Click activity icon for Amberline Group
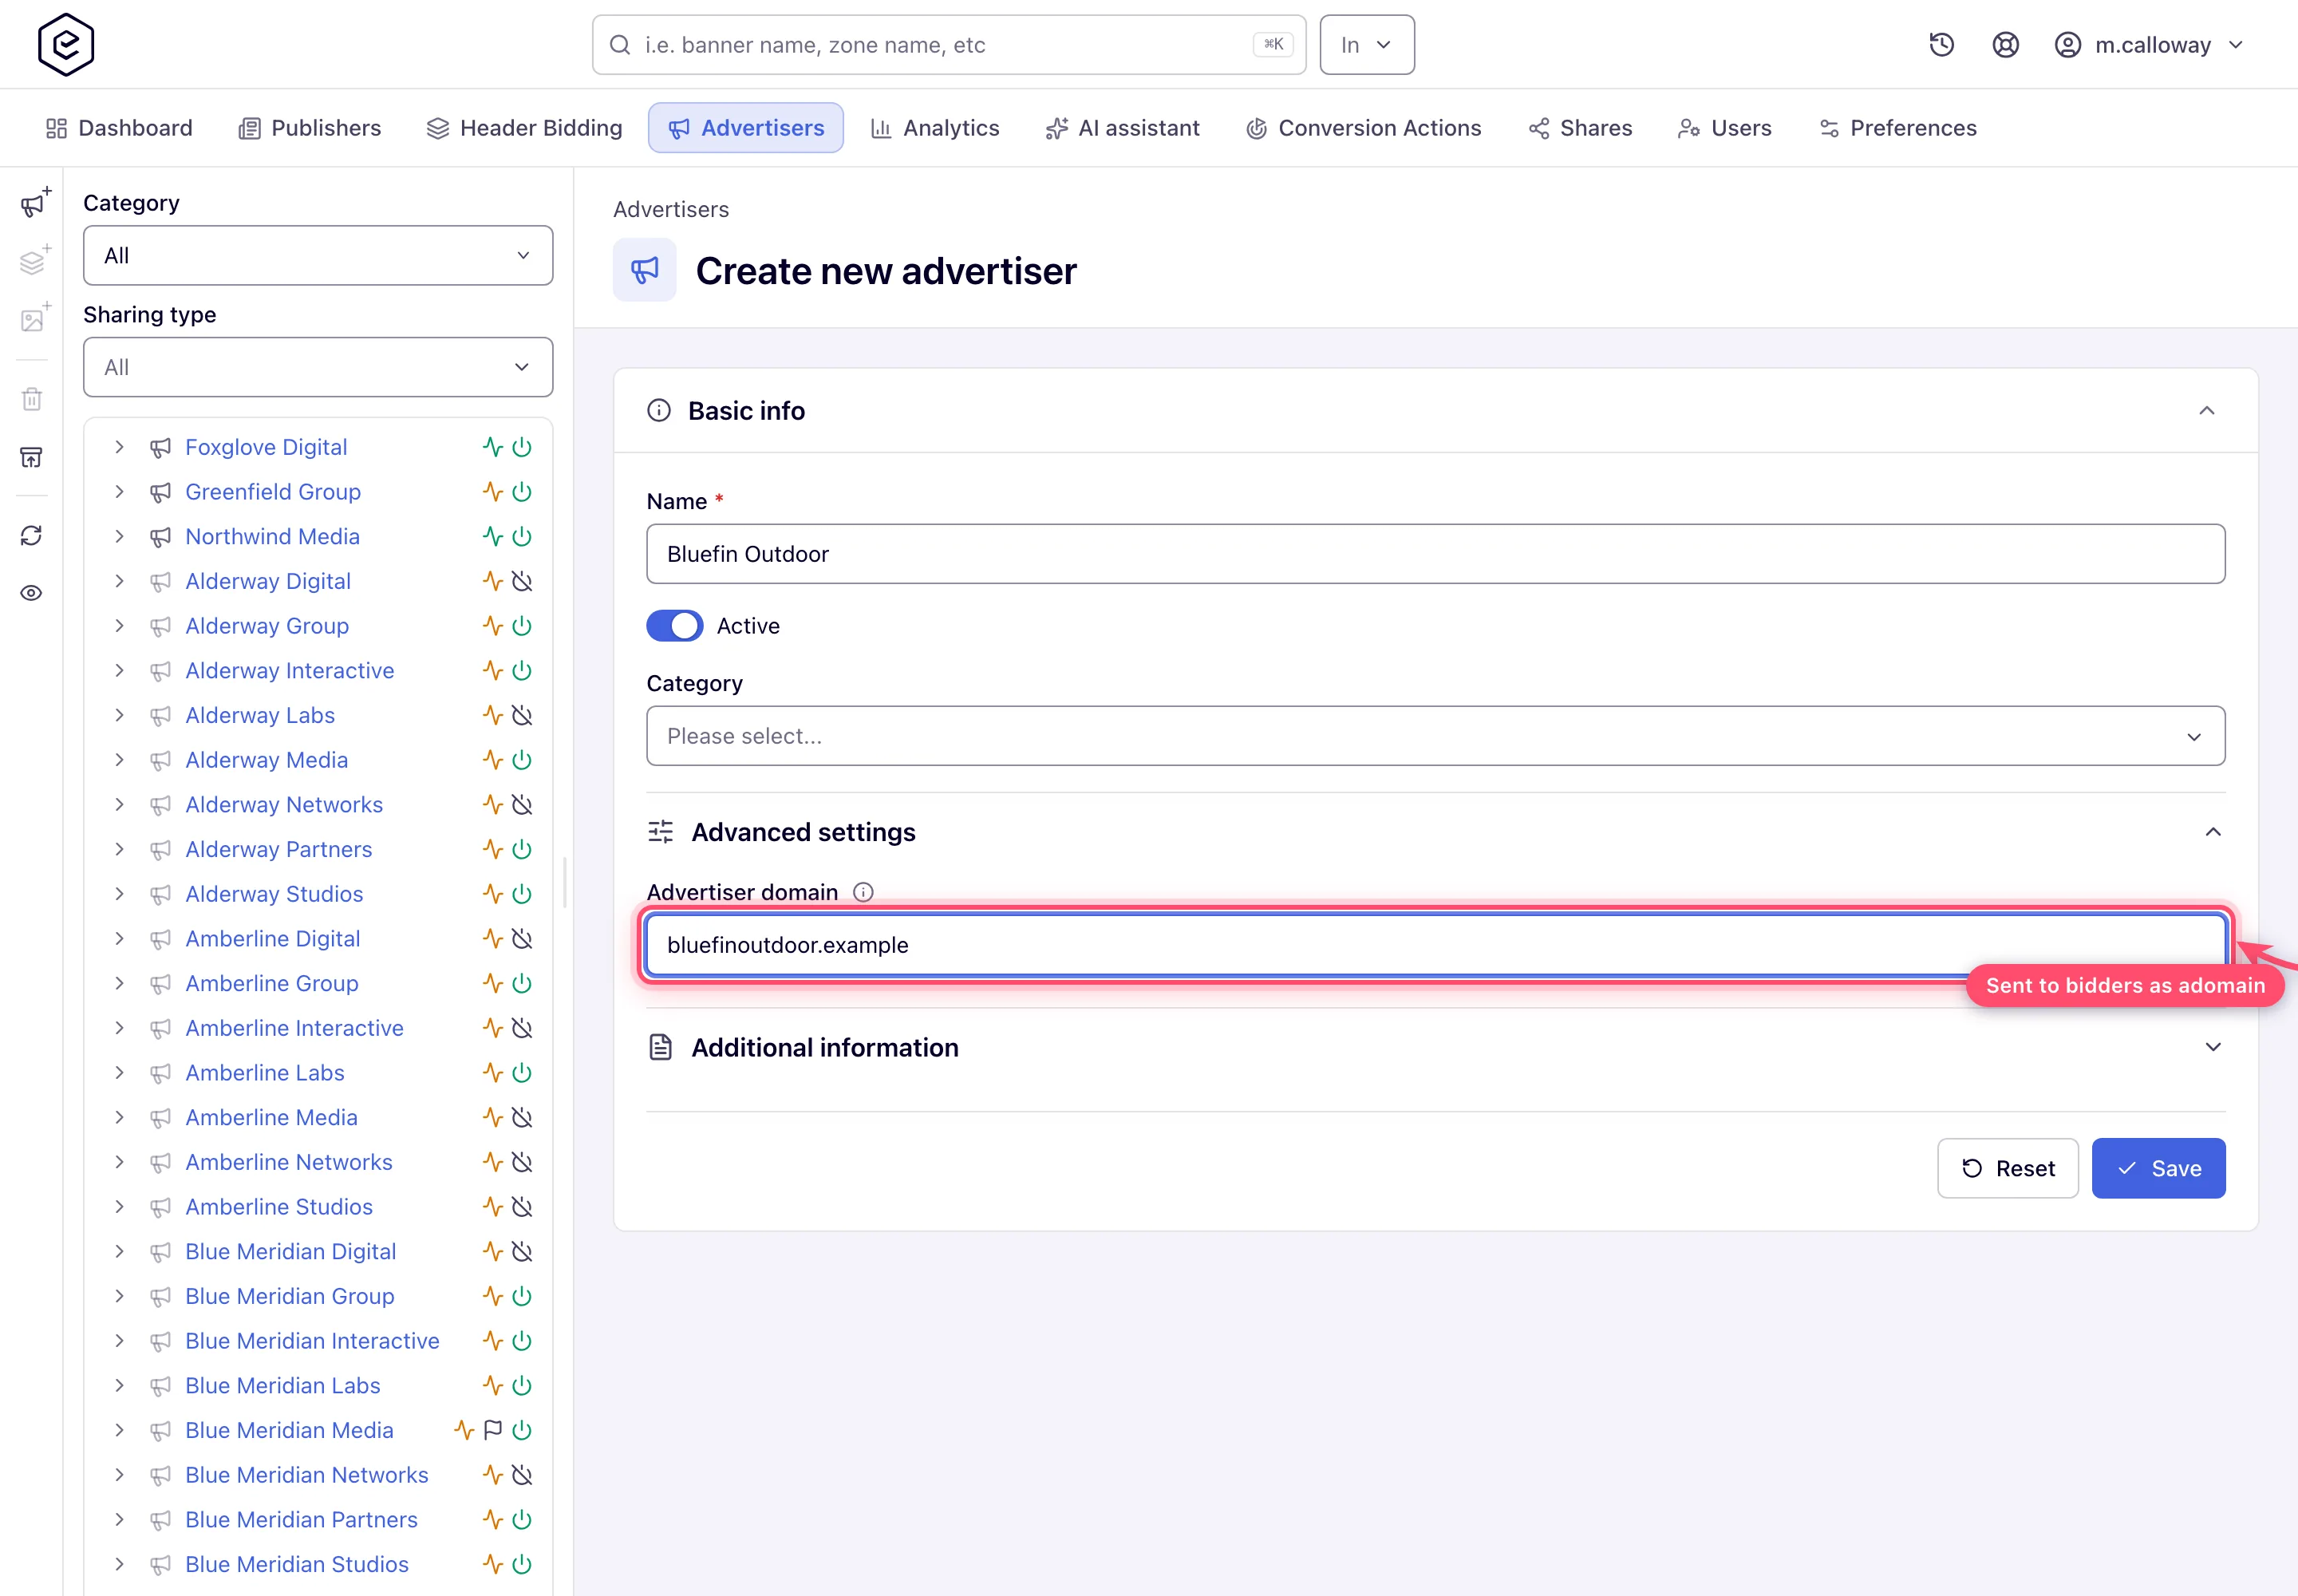Image resolution: width=2298 pixels, height=1596 pixels. click(x=492, y=983)
